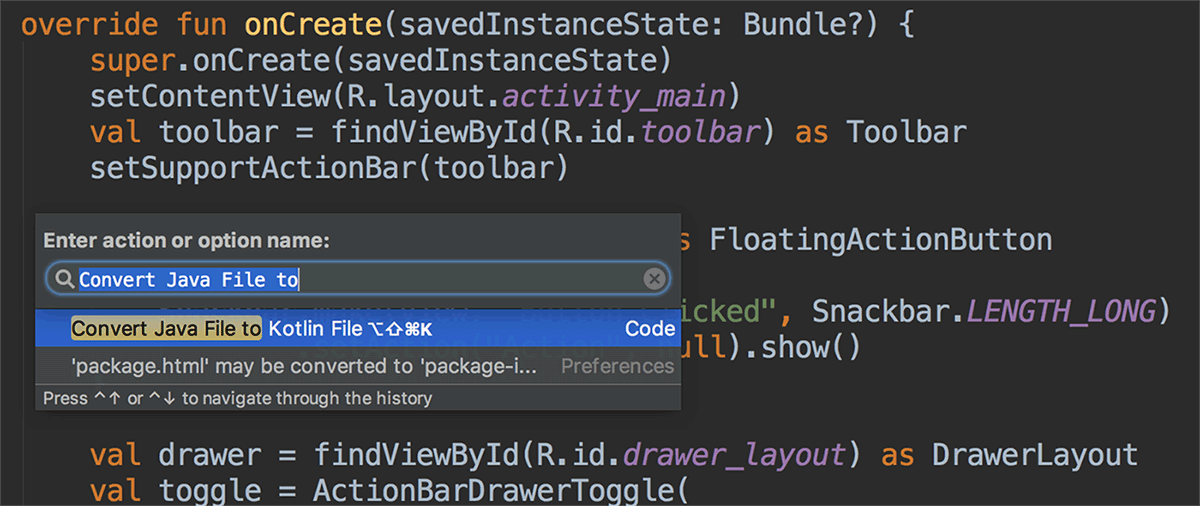1200x506 pixels.
Task: Click inside the "Convert Java File to" search field
Action: [400, 280]
